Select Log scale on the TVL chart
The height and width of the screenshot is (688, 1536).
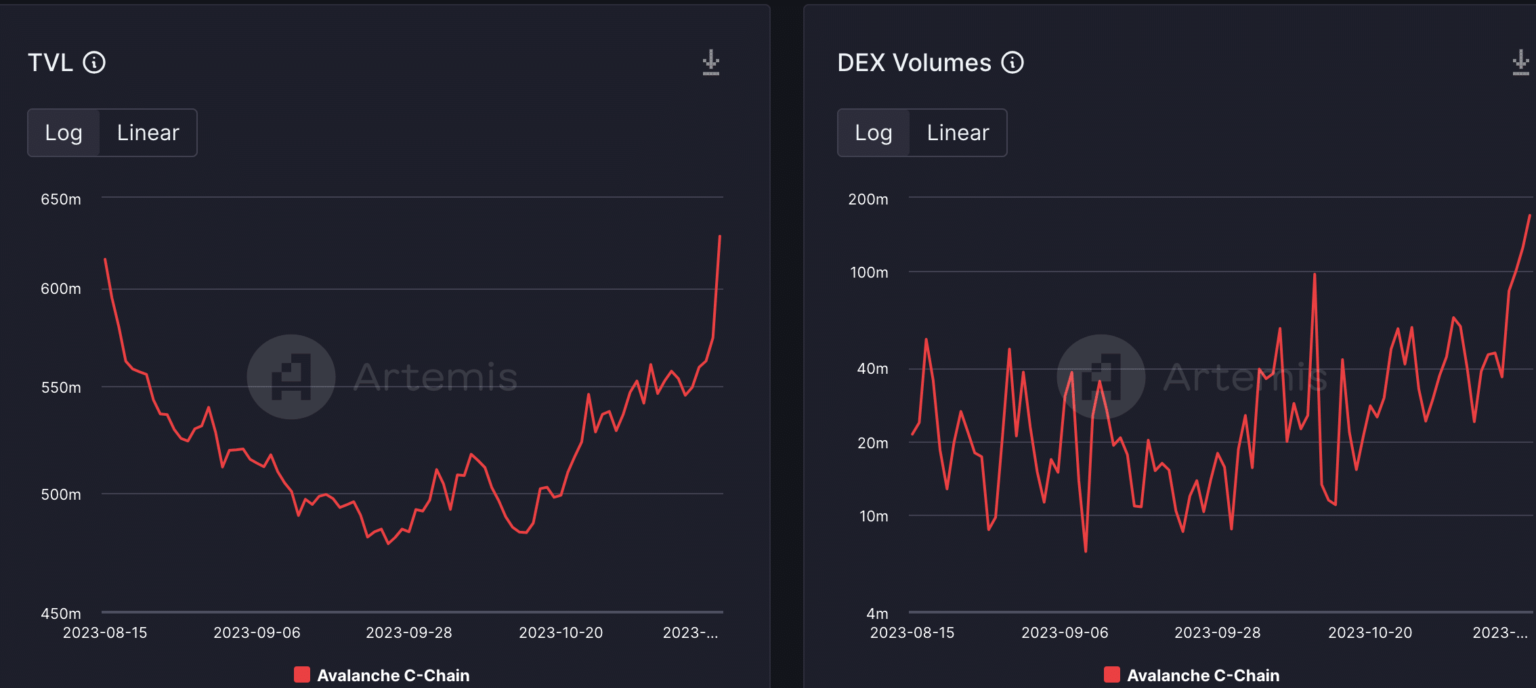pyautogui.click(x=64, y=133)
